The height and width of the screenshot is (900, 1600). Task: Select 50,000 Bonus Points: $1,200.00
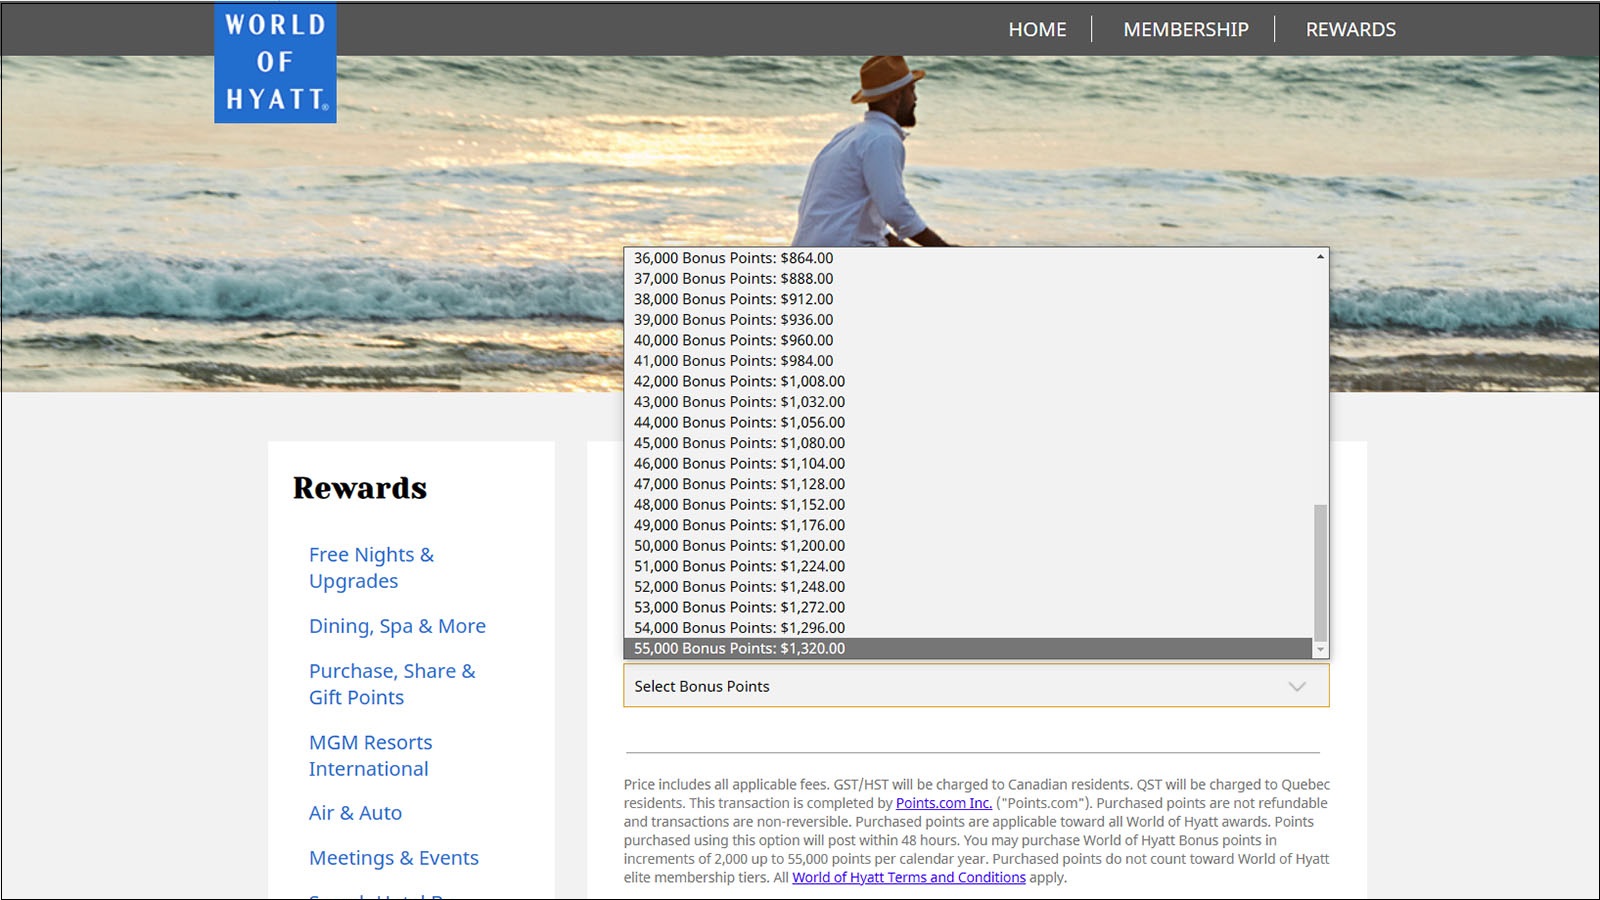tap(968, 545)
